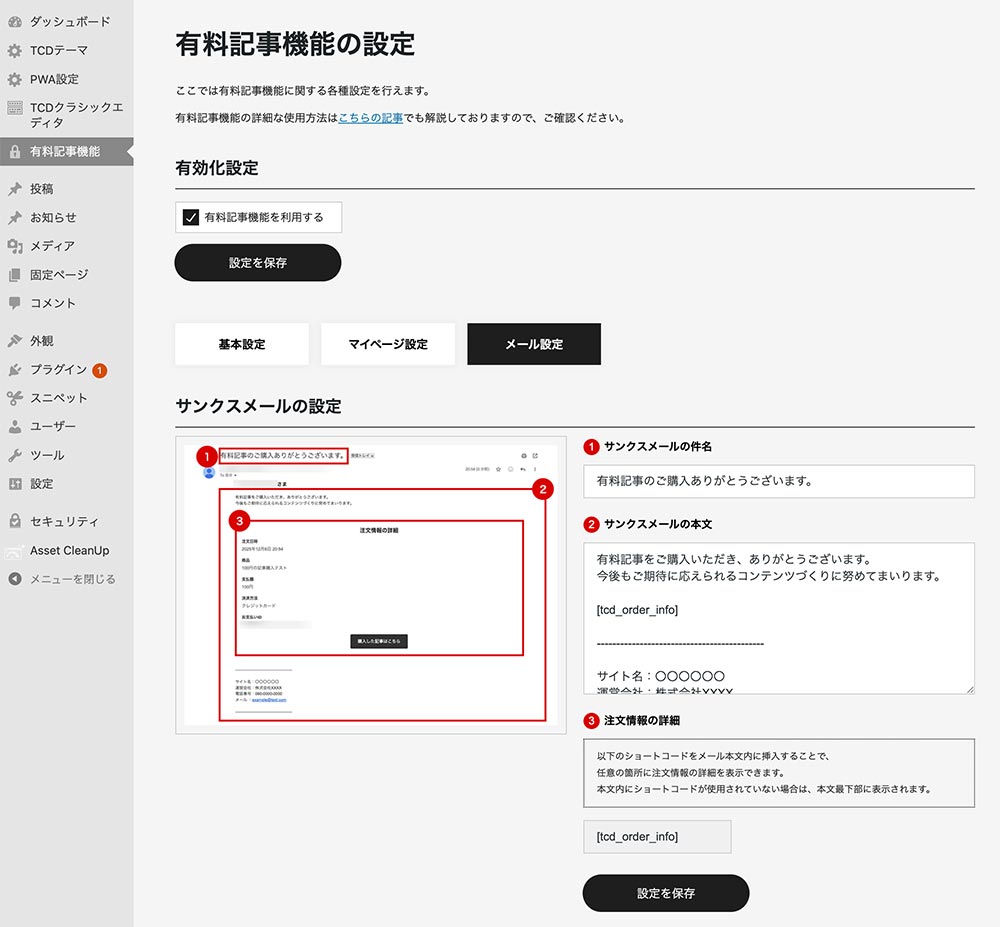Click the Dashboard gauge icon in sidebar
1000x927 pixels.
pyautogui.click(x=14, y=21)
